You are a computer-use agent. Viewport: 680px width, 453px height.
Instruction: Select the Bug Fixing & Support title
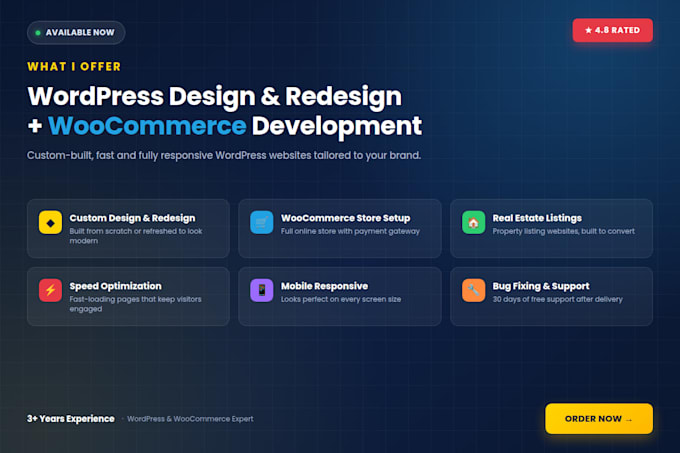pos(541,286)
